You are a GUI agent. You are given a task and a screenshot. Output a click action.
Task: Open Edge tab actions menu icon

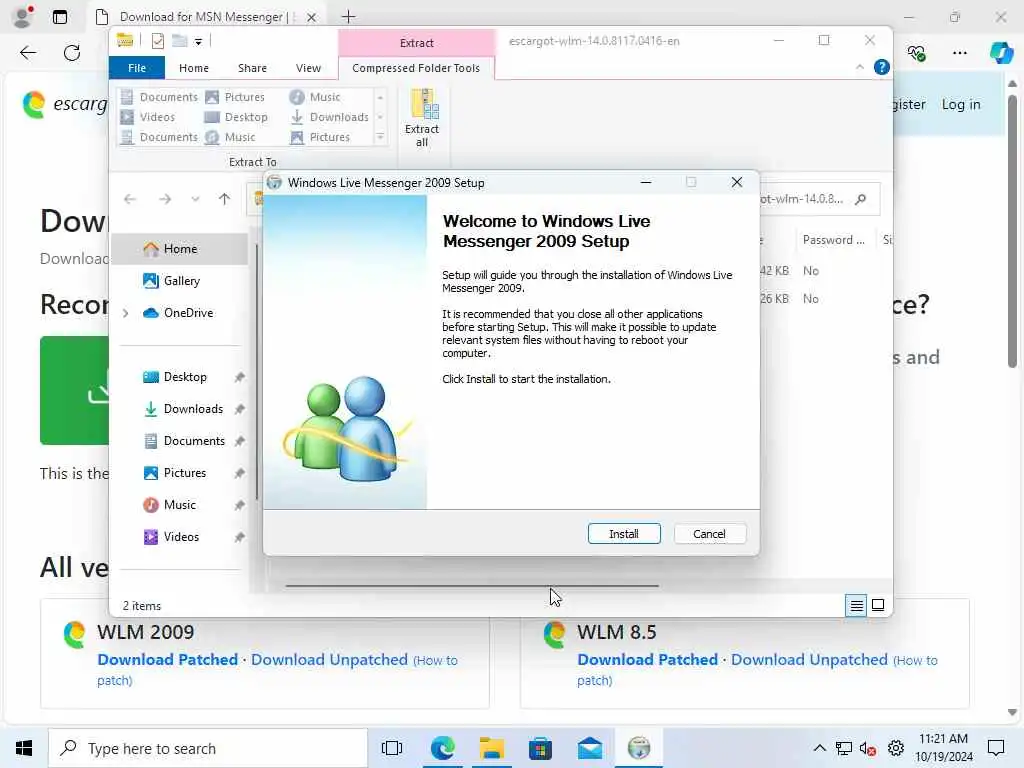click(60, 17)
